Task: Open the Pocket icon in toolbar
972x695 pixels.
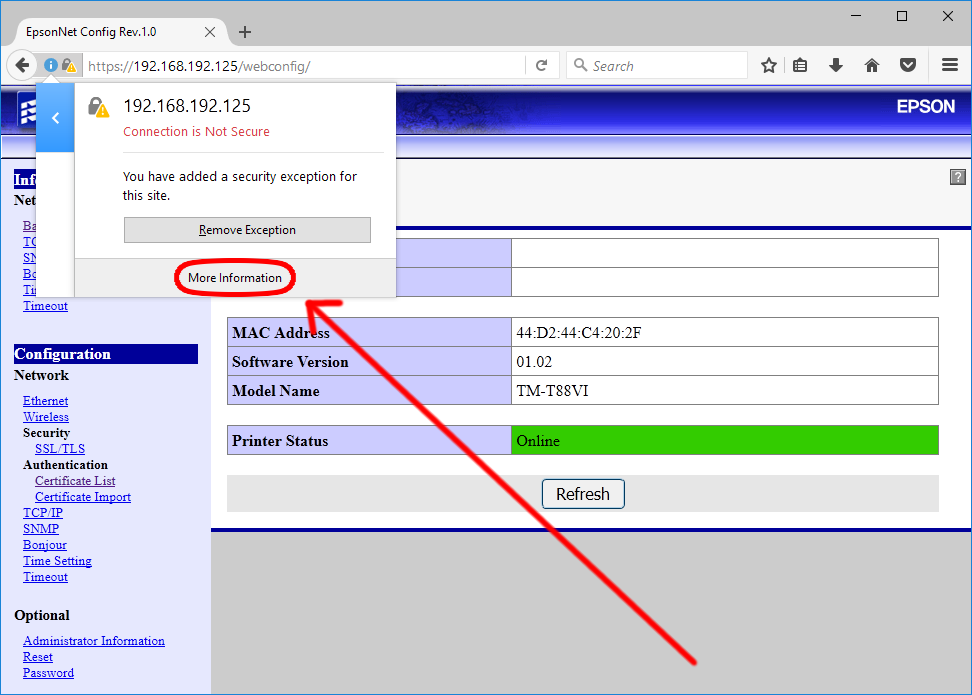Action: coord(907,66)
